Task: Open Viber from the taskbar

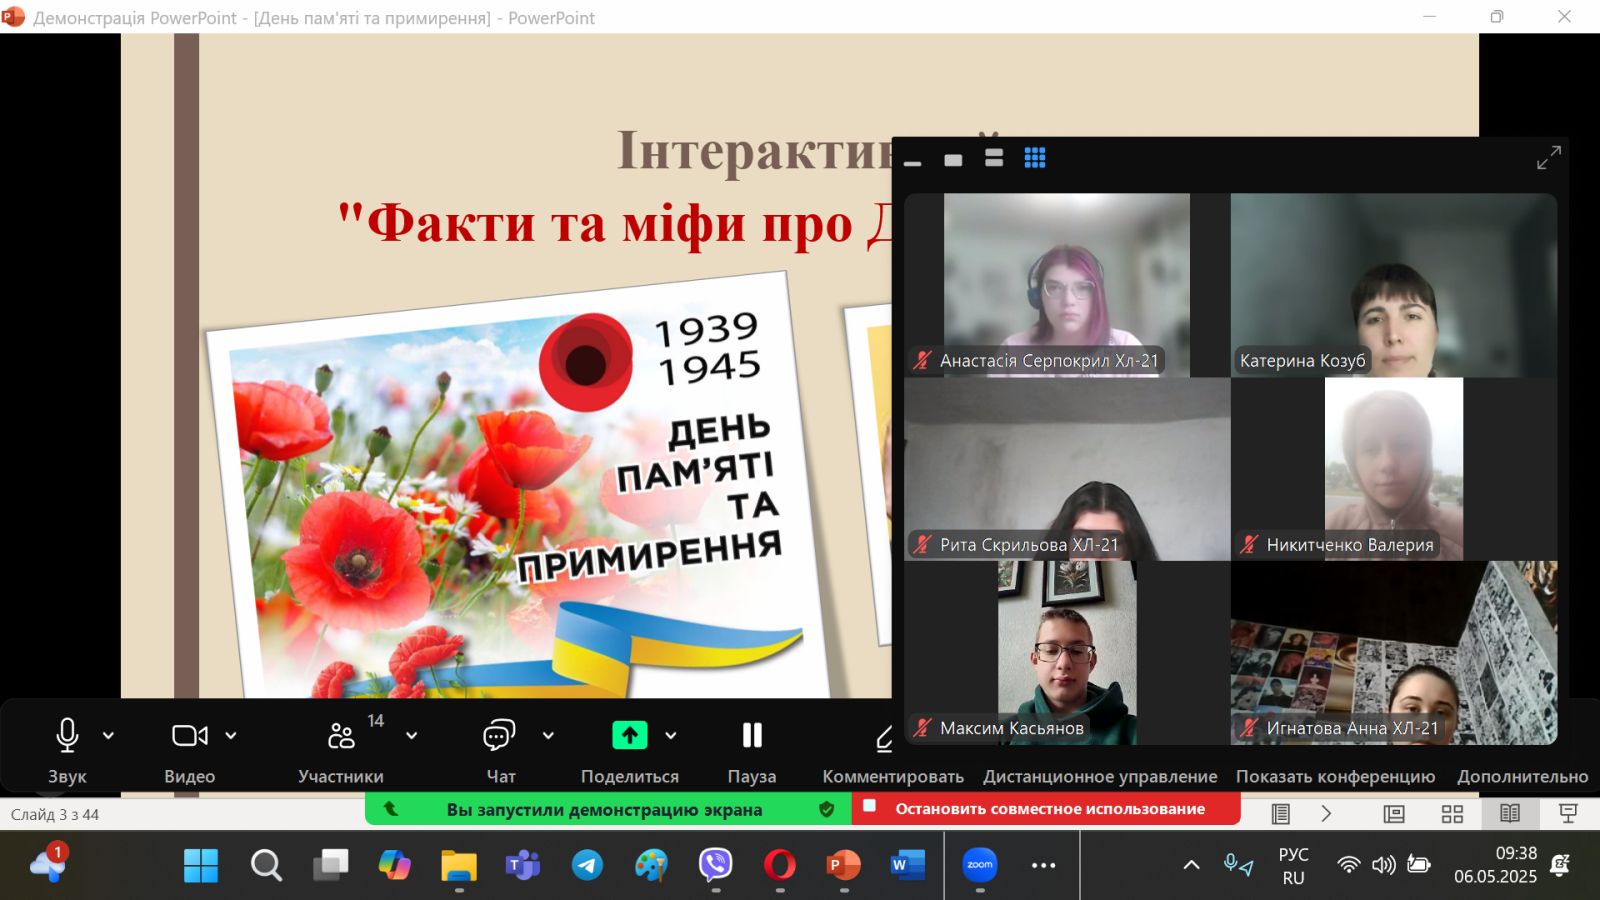Action: 716,865
